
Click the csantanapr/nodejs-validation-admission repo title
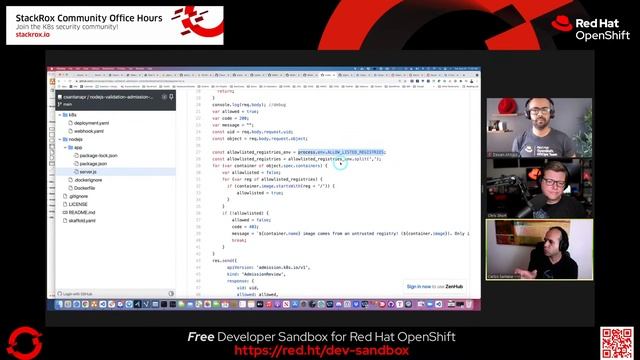(x=108, y=97)
